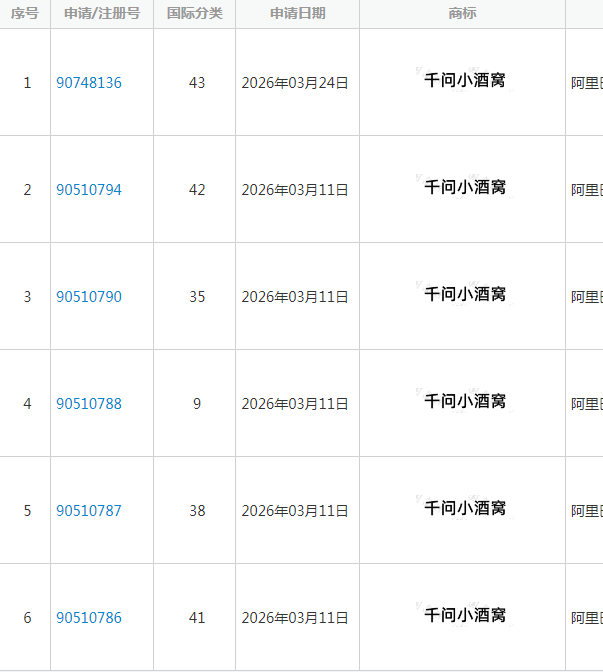Click sequence number 2 cell
Viewport: 603px width, 672px height.
click(x=27, y=190)
